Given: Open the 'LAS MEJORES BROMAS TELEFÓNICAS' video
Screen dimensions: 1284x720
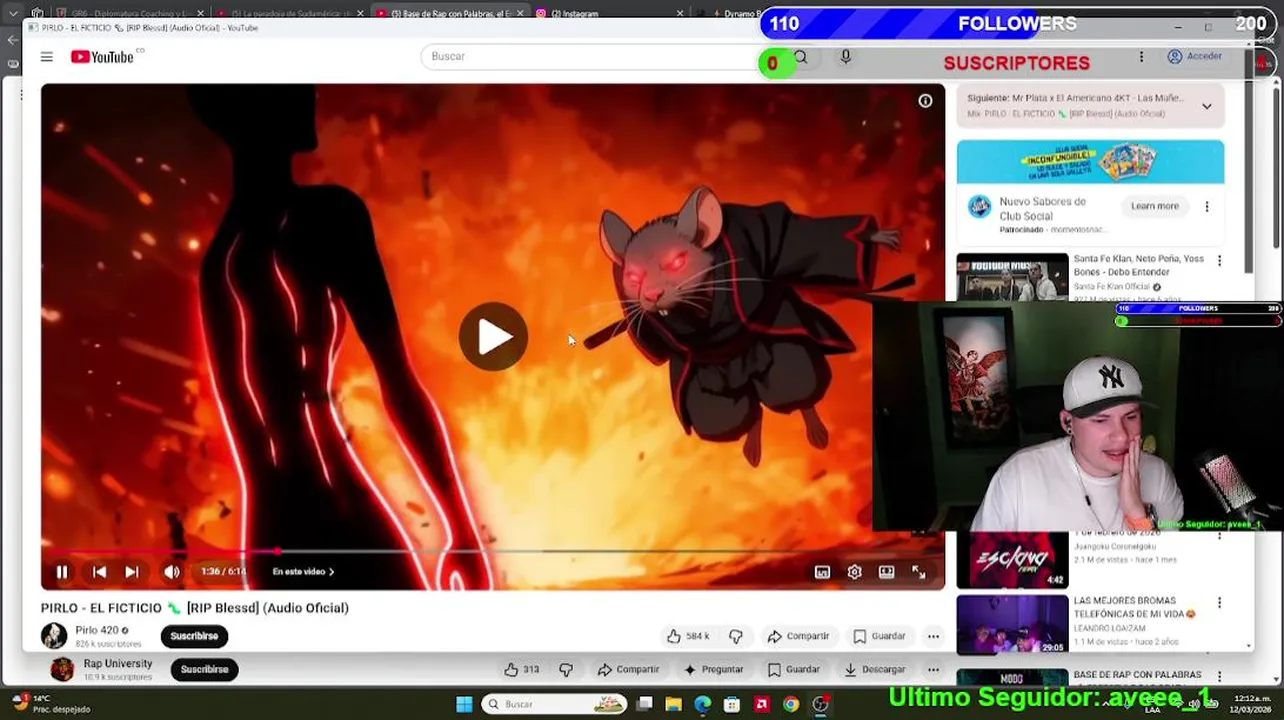Looking at the screenshot, I should click(x=1012, y=625).
